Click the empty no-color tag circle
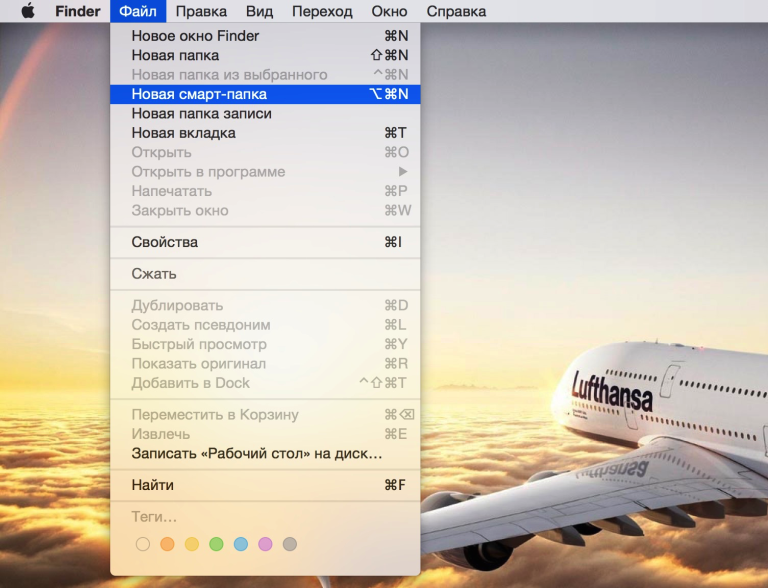This screenshot has height=588, width=768. (x=143, y=544)
